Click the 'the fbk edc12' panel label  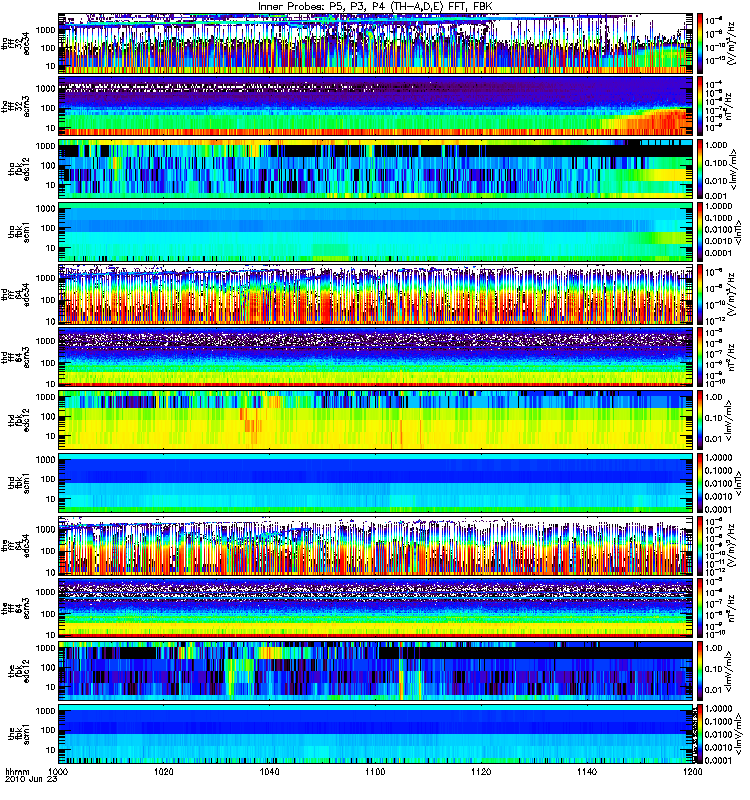click(x=19, y=671)
